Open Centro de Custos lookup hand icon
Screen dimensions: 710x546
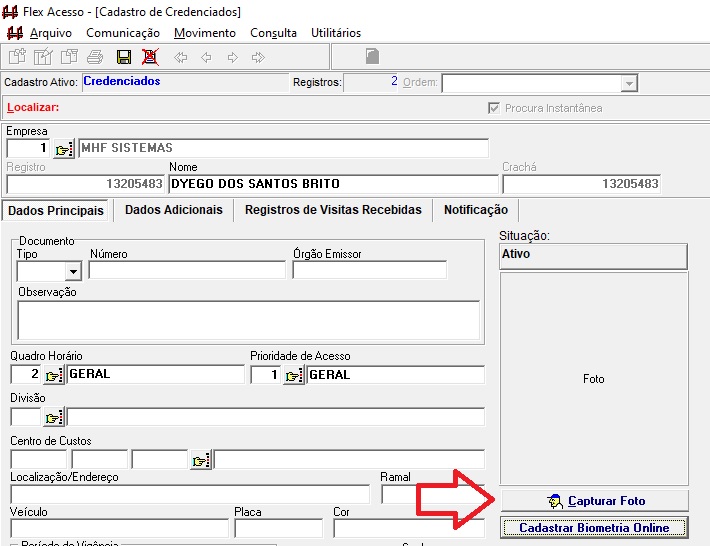pos(201,460)
